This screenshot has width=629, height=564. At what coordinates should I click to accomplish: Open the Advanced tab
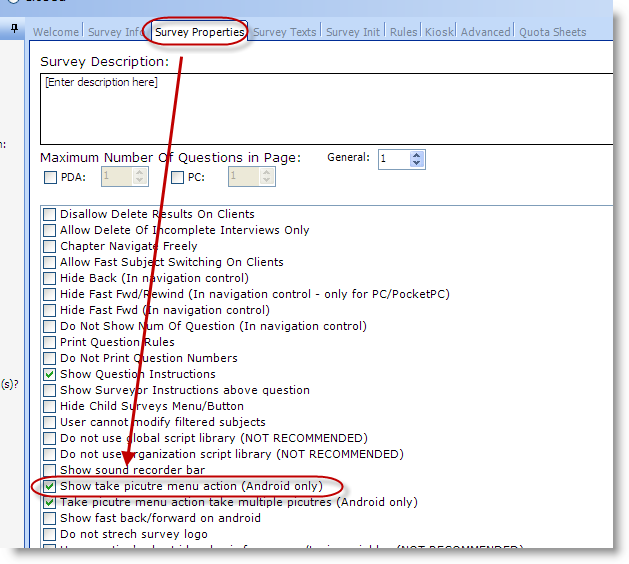[x=485, y=32]
